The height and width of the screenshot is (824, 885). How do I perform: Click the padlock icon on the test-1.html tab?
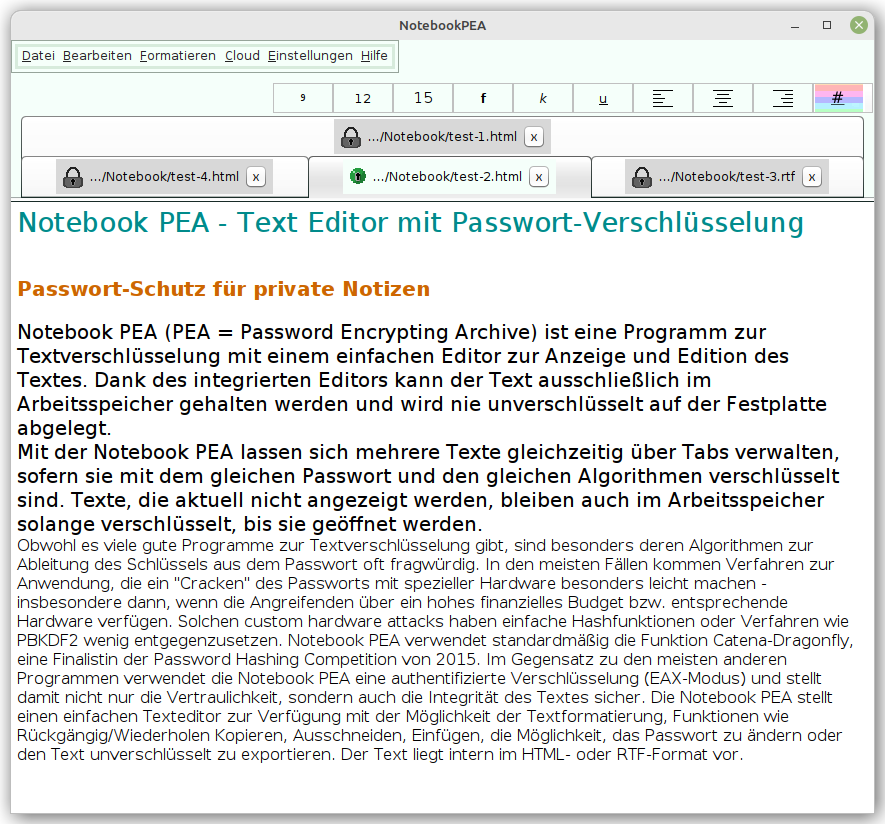pyautogui.click(x=352, y=135)
